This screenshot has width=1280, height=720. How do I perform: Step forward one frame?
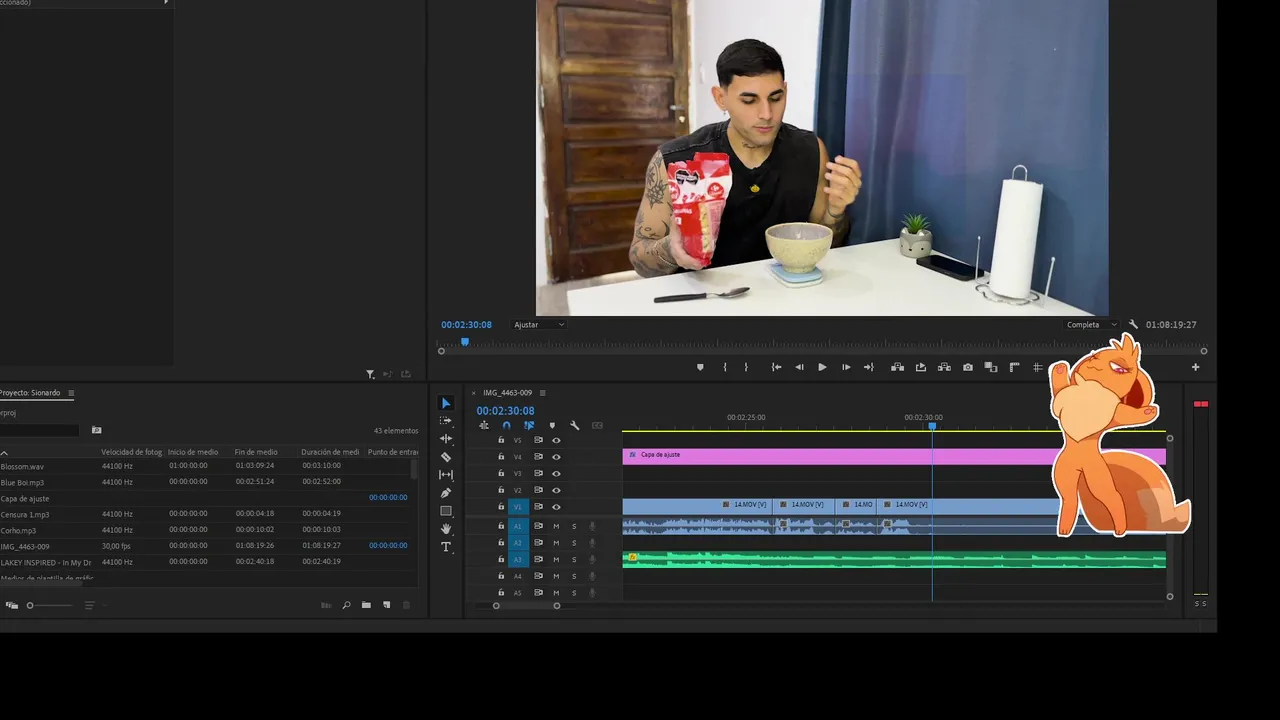846,367
